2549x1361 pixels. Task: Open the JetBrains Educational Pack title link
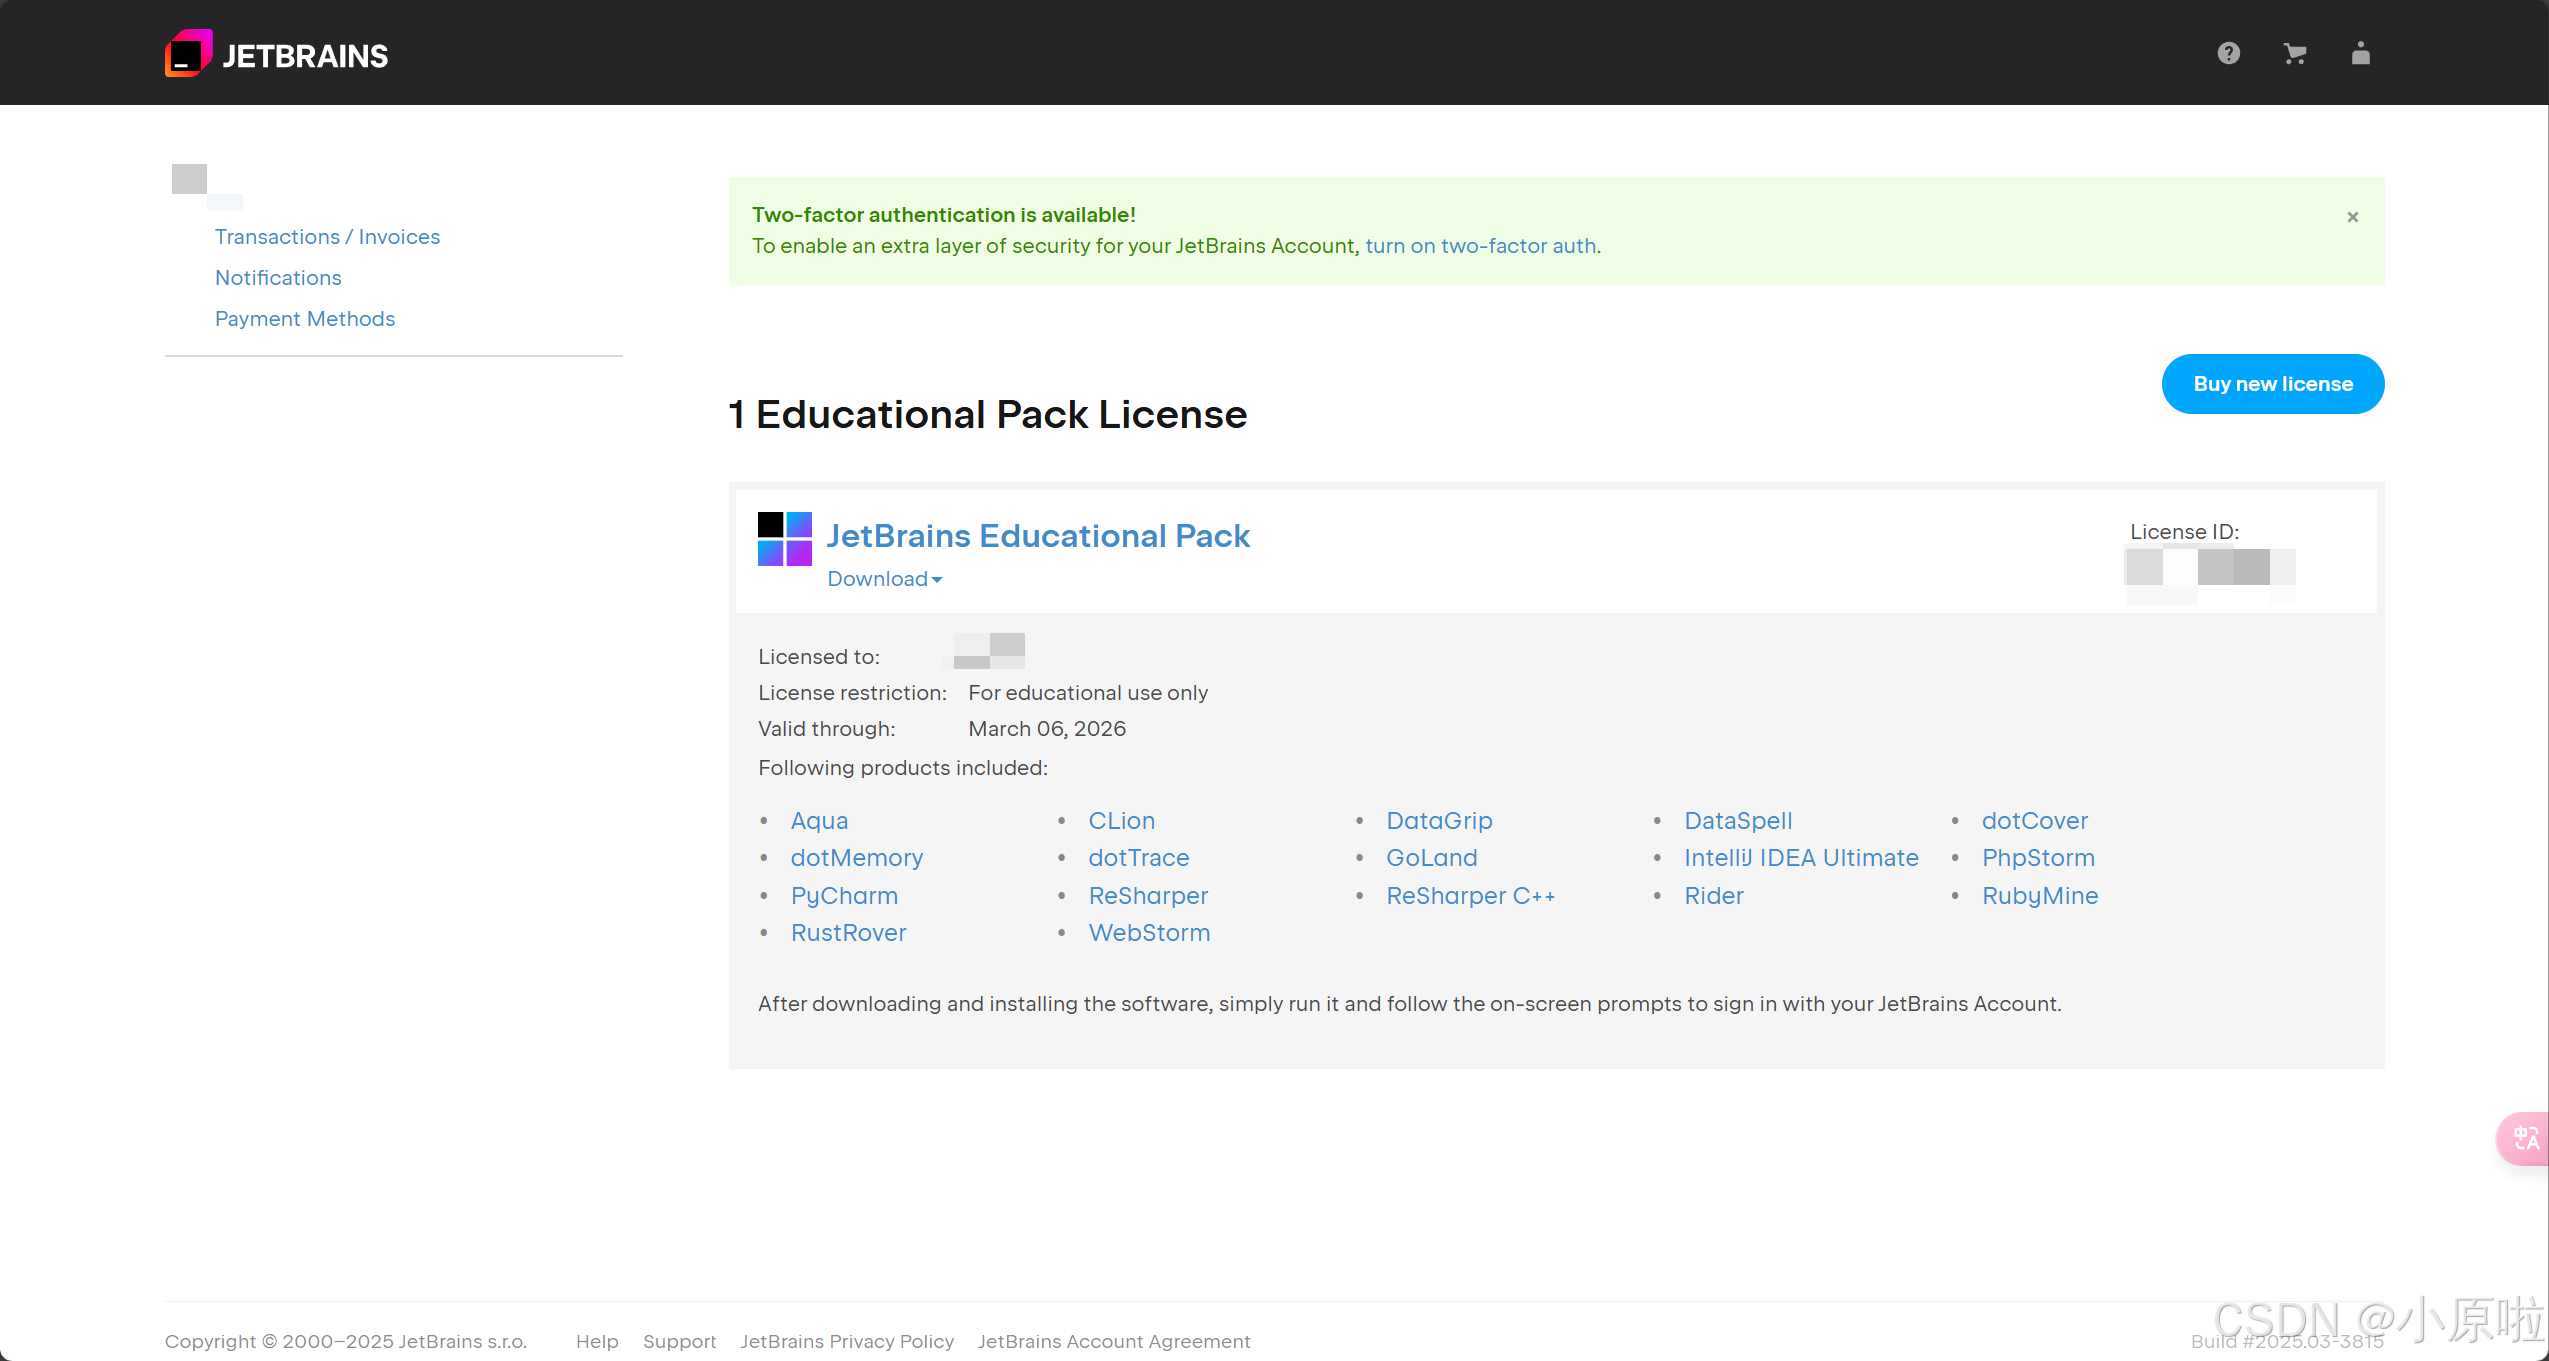pyautogui.click(x=1038, y=536)
